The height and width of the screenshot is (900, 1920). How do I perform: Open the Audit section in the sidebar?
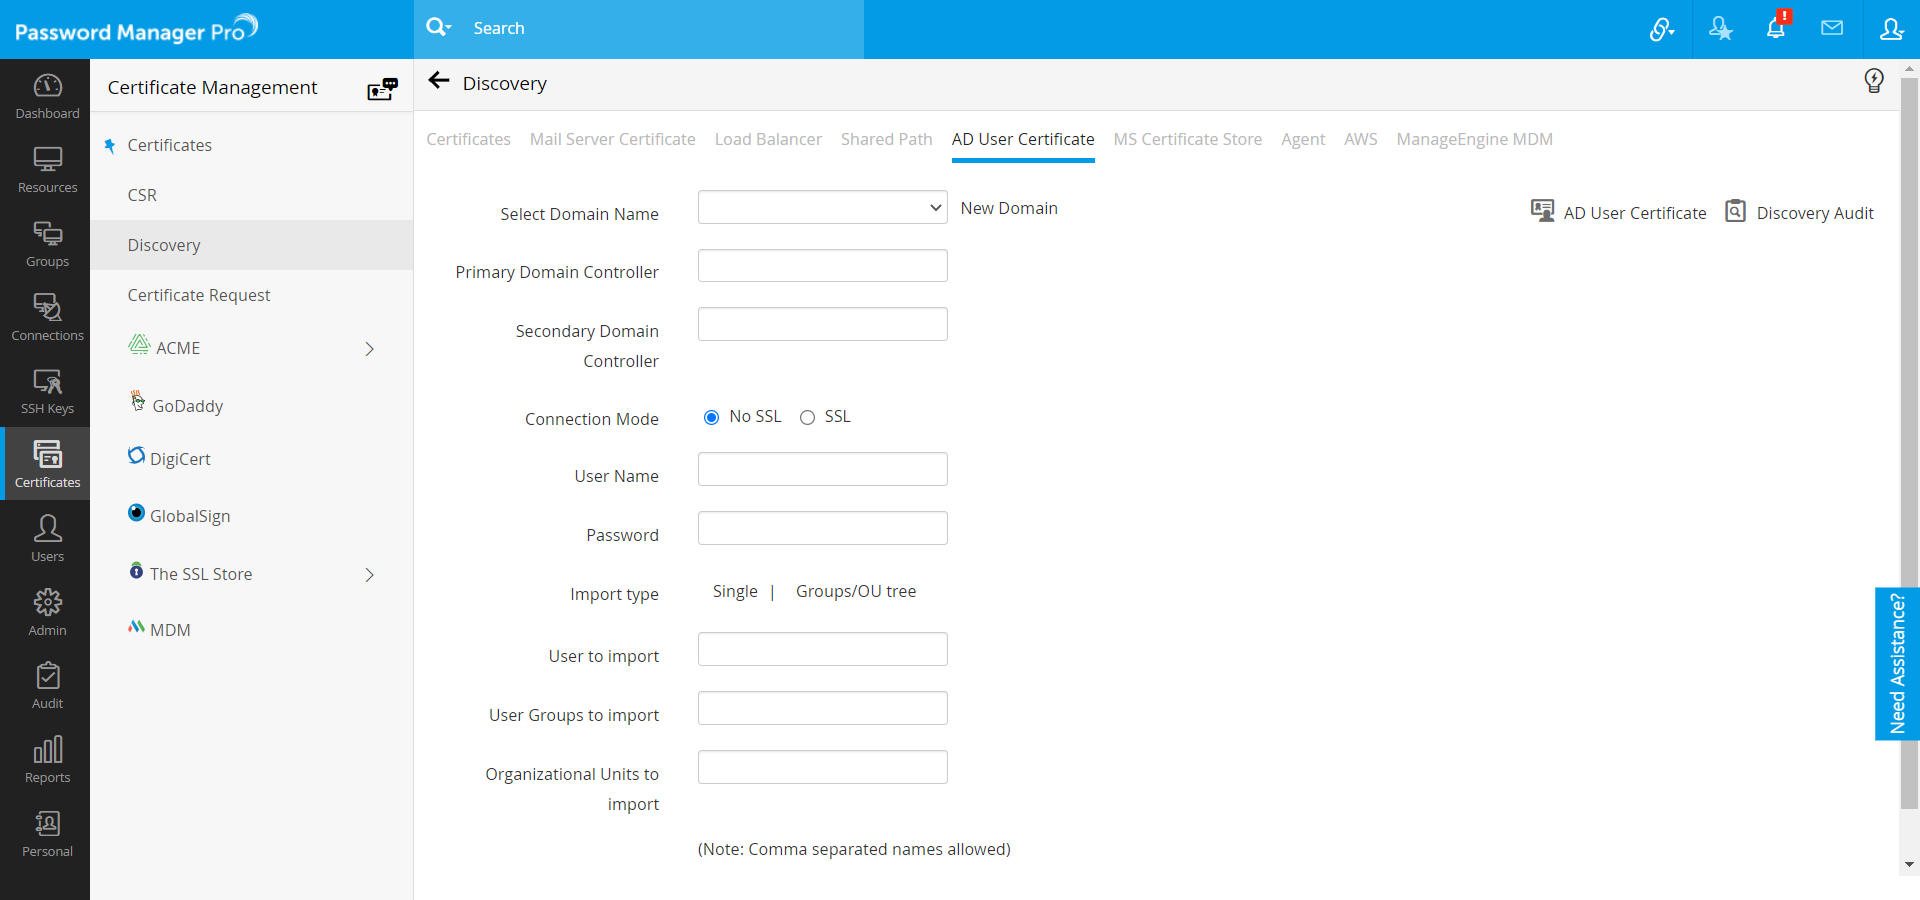pos(46,684)
